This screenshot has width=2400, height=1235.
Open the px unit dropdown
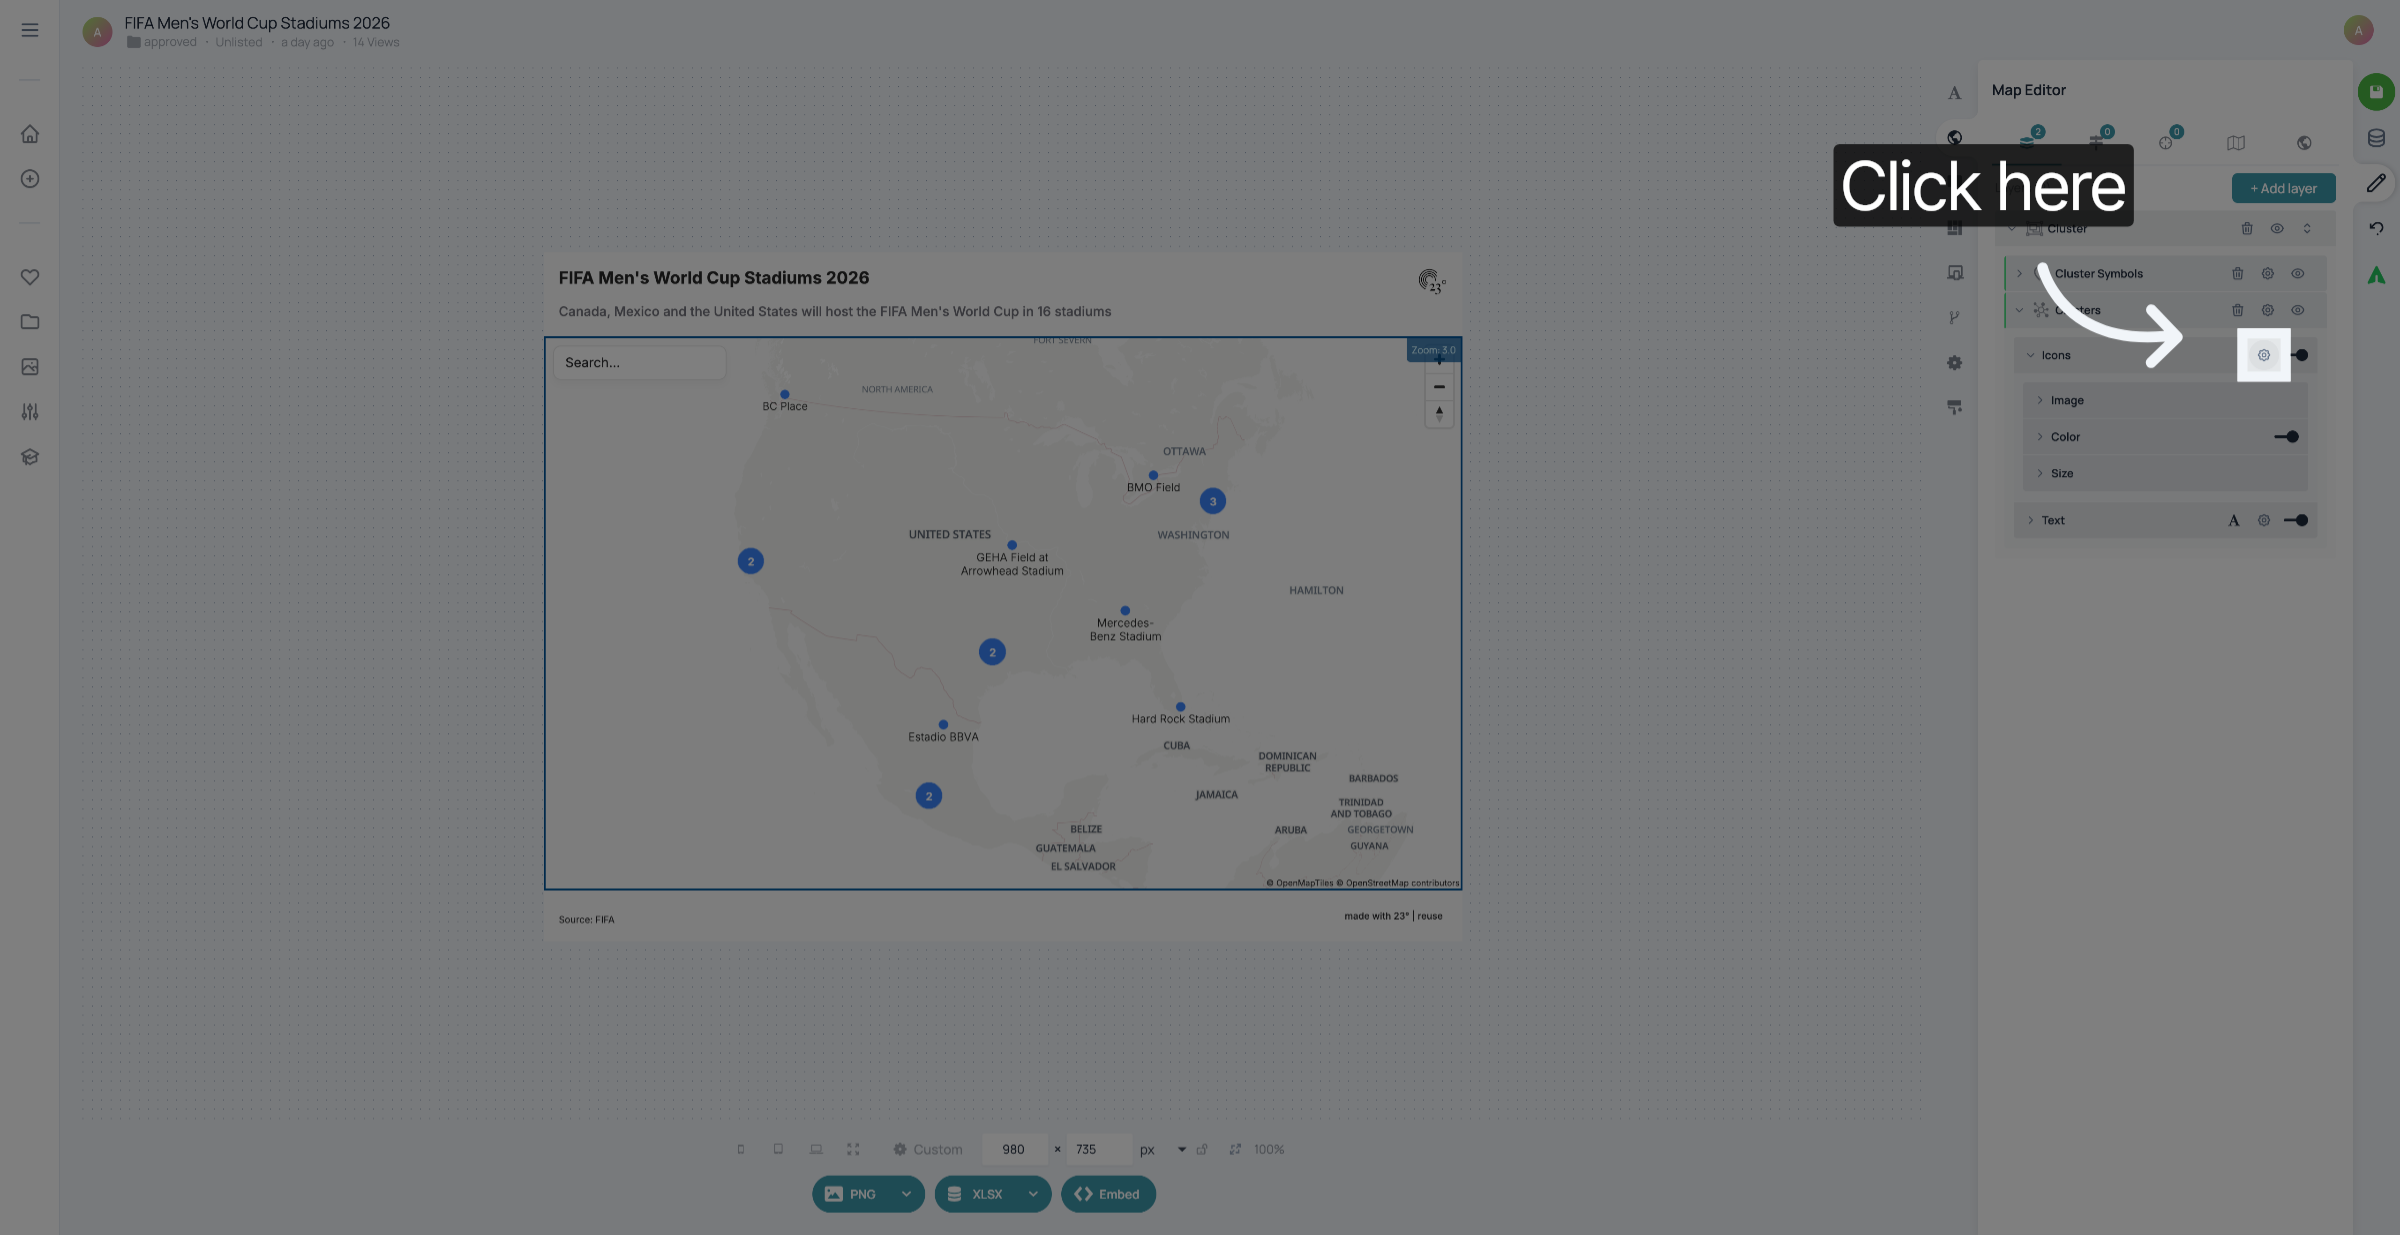(1182, 1150)
